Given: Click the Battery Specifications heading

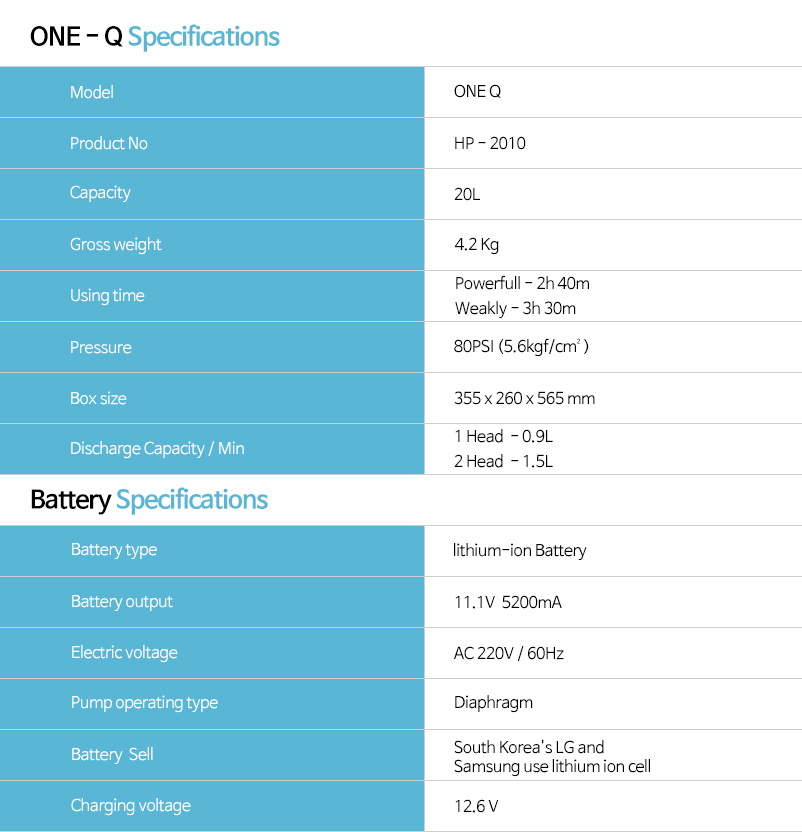Looking at the screenshot, I should pyautogui.click(x=149, y=500).
